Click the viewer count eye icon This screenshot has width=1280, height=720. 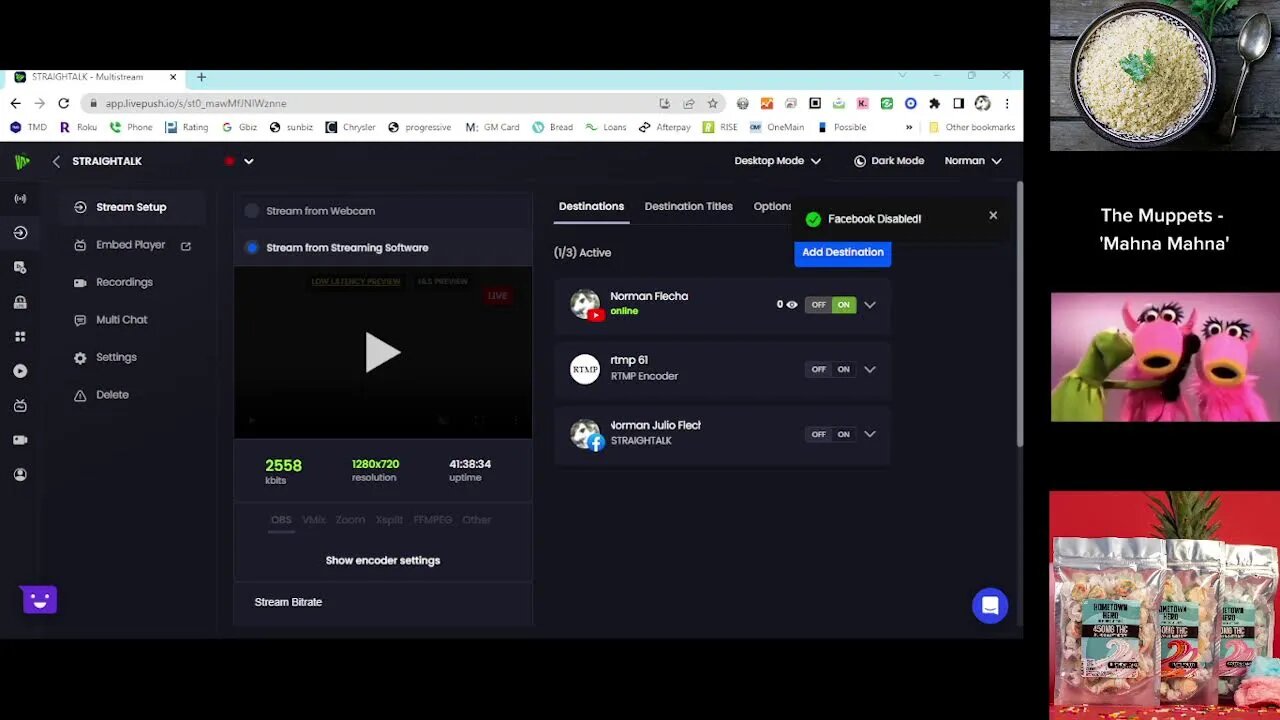(792, 305)
